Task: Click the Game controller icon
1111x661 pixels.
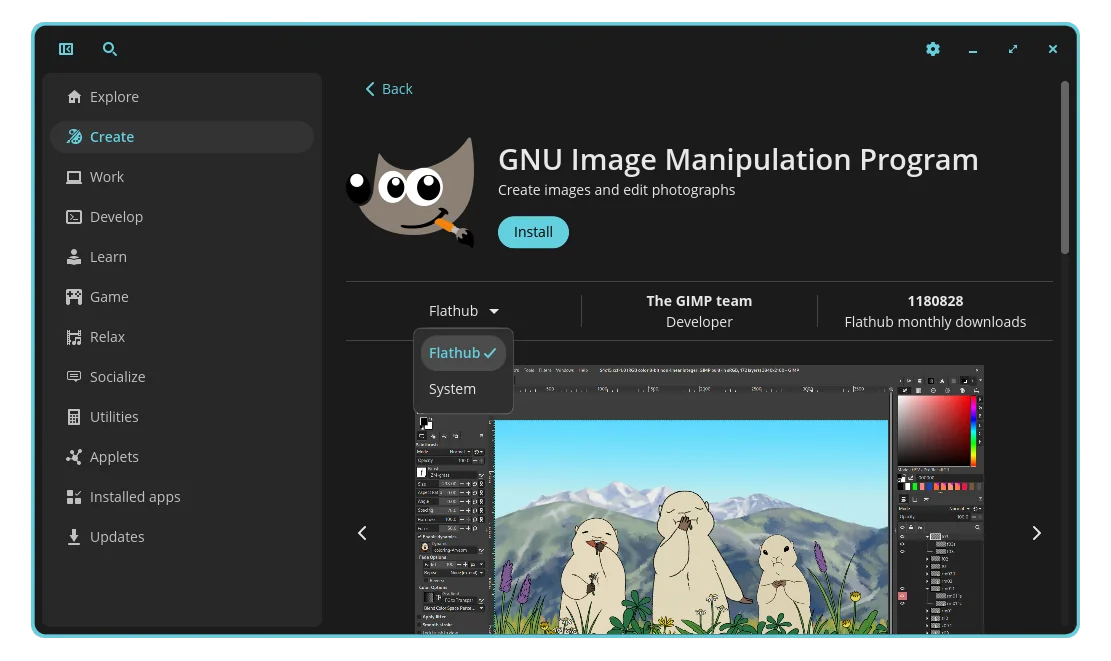Action: coord(74,297)
